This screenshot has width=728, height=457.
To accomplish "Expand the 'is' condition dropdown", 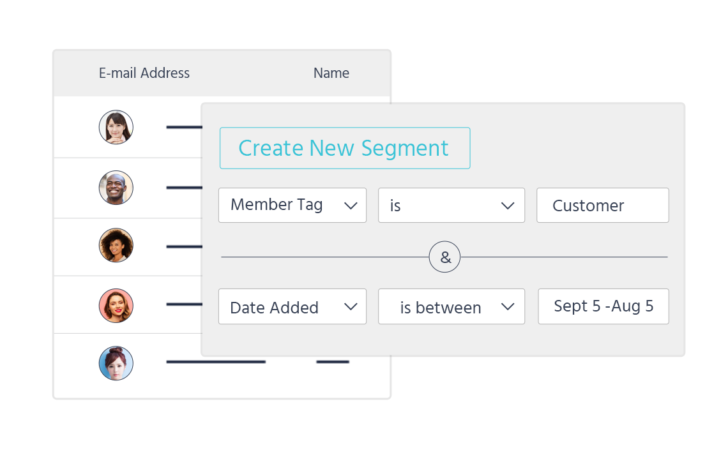I will (451, 205).
